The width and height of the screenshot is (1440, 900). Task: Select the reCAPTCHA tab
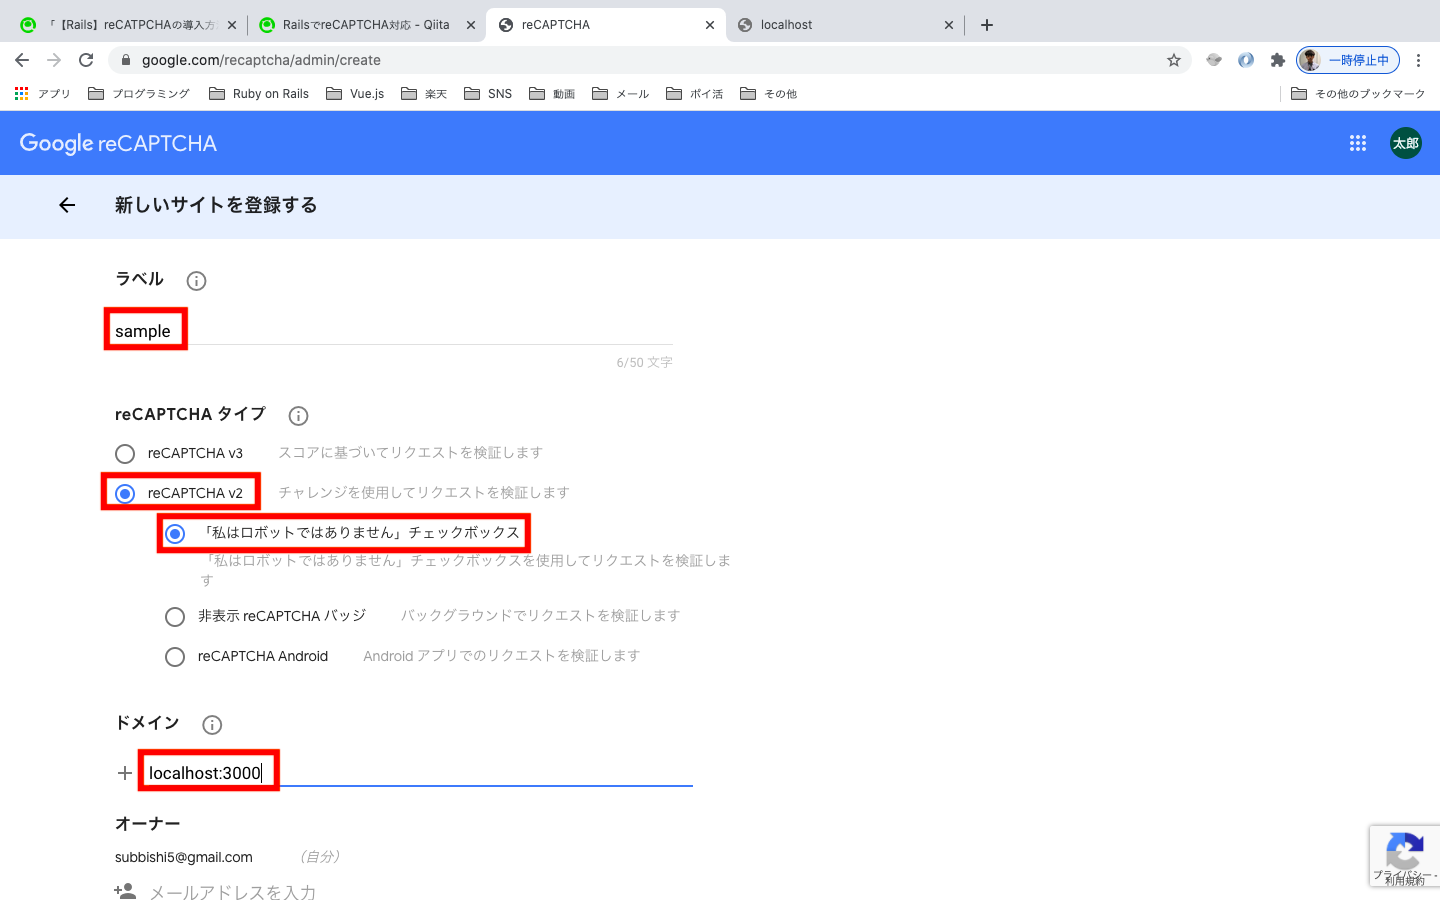605,25
